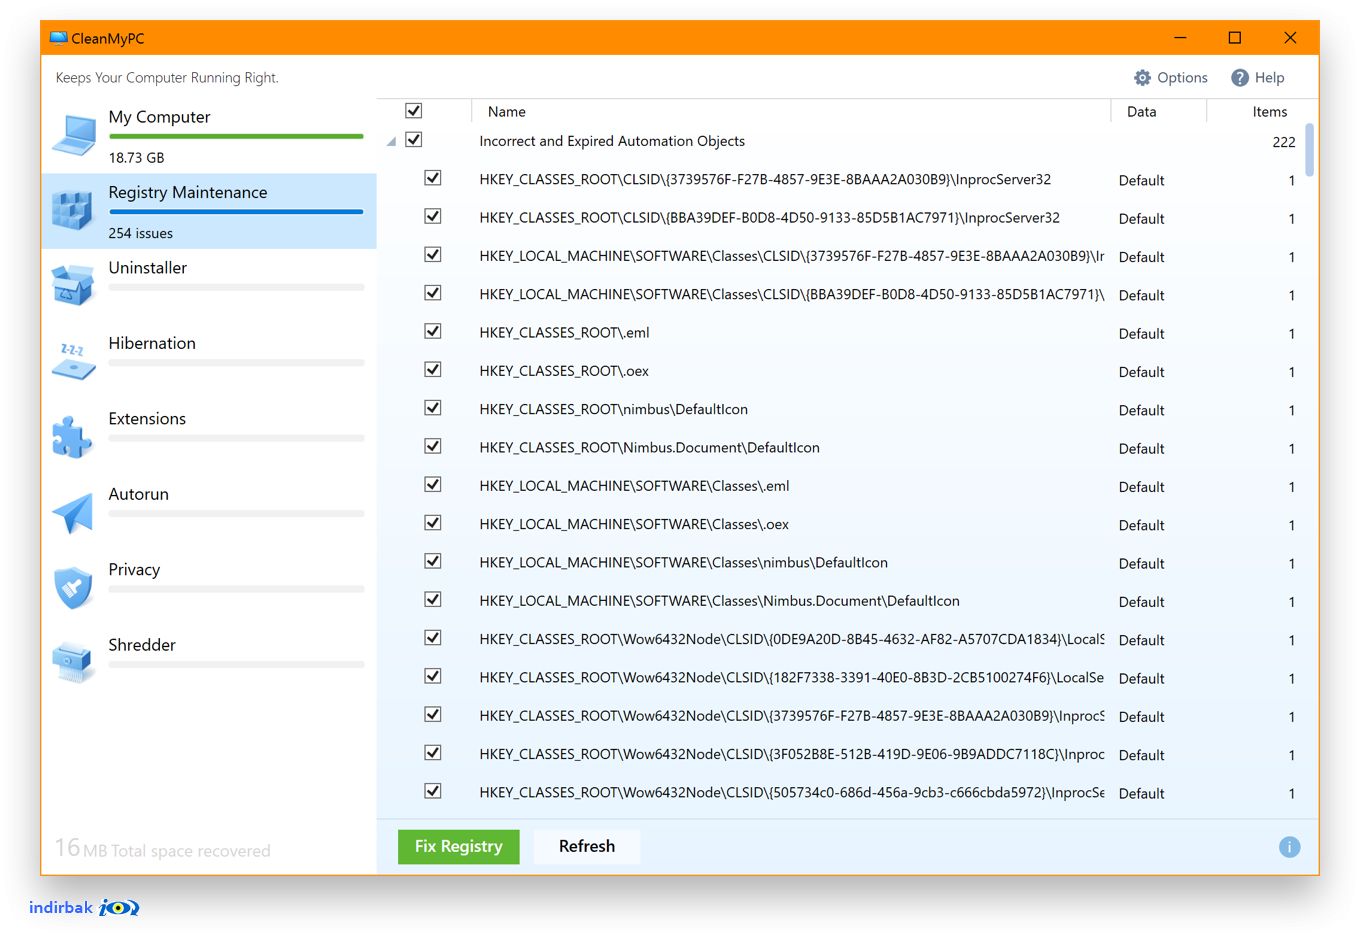Select the Extensions puzzle piece icon
This screenshot has width=1360, height=936.
click(x=72, y=437)
